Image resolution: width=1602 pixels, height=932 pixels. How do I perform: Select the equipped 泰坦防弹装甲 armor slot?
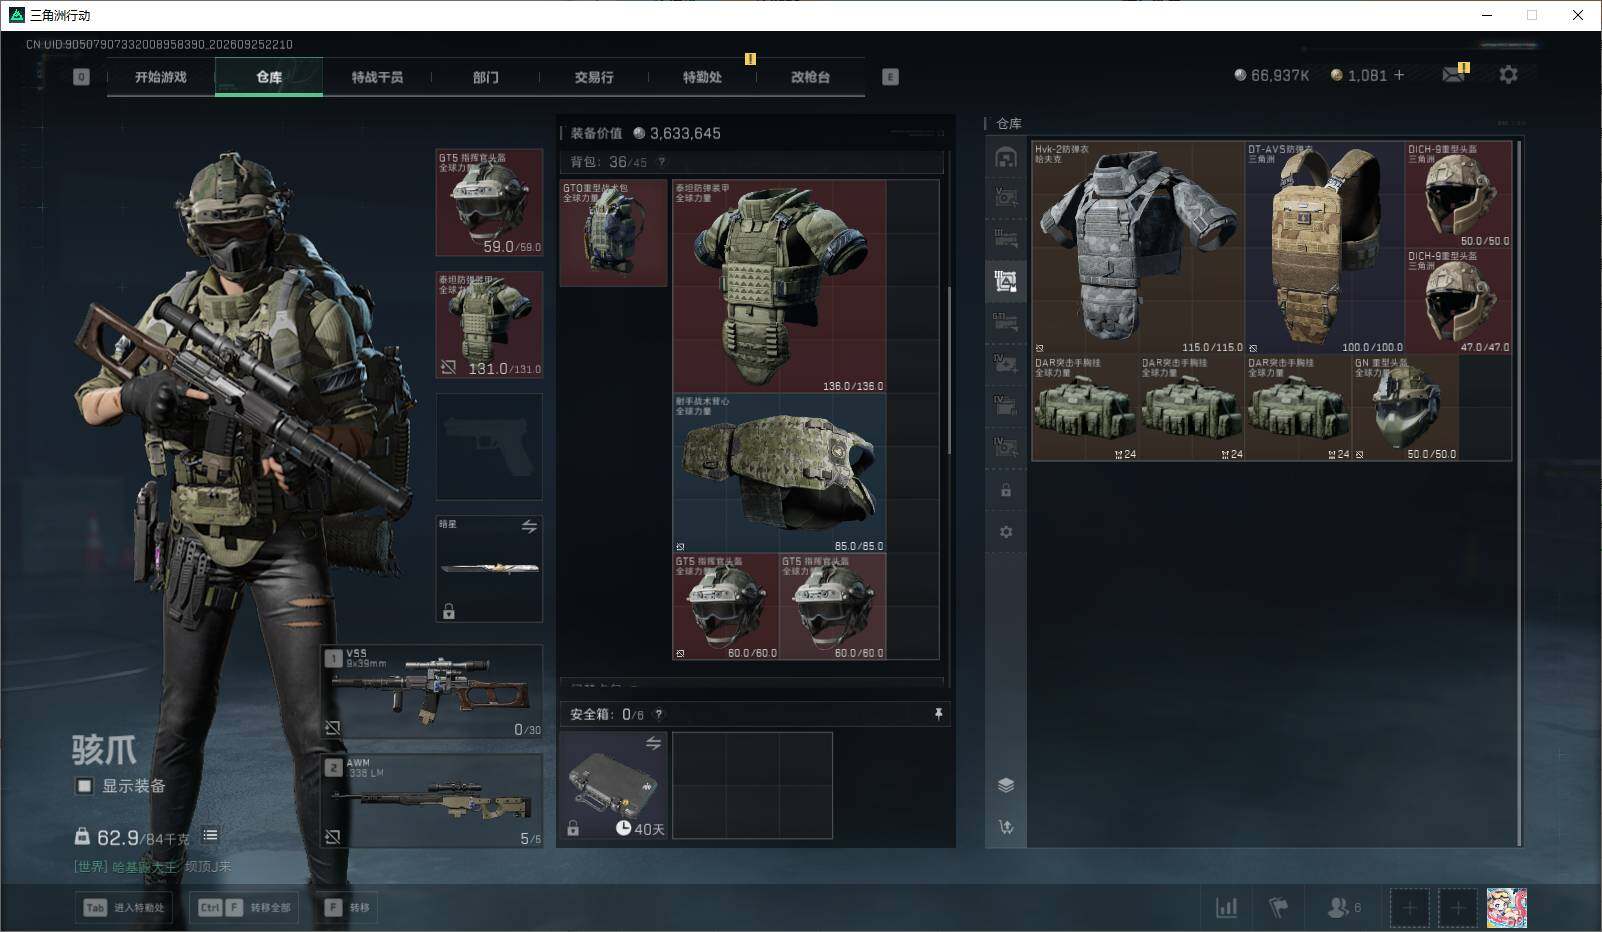[489, 325]
